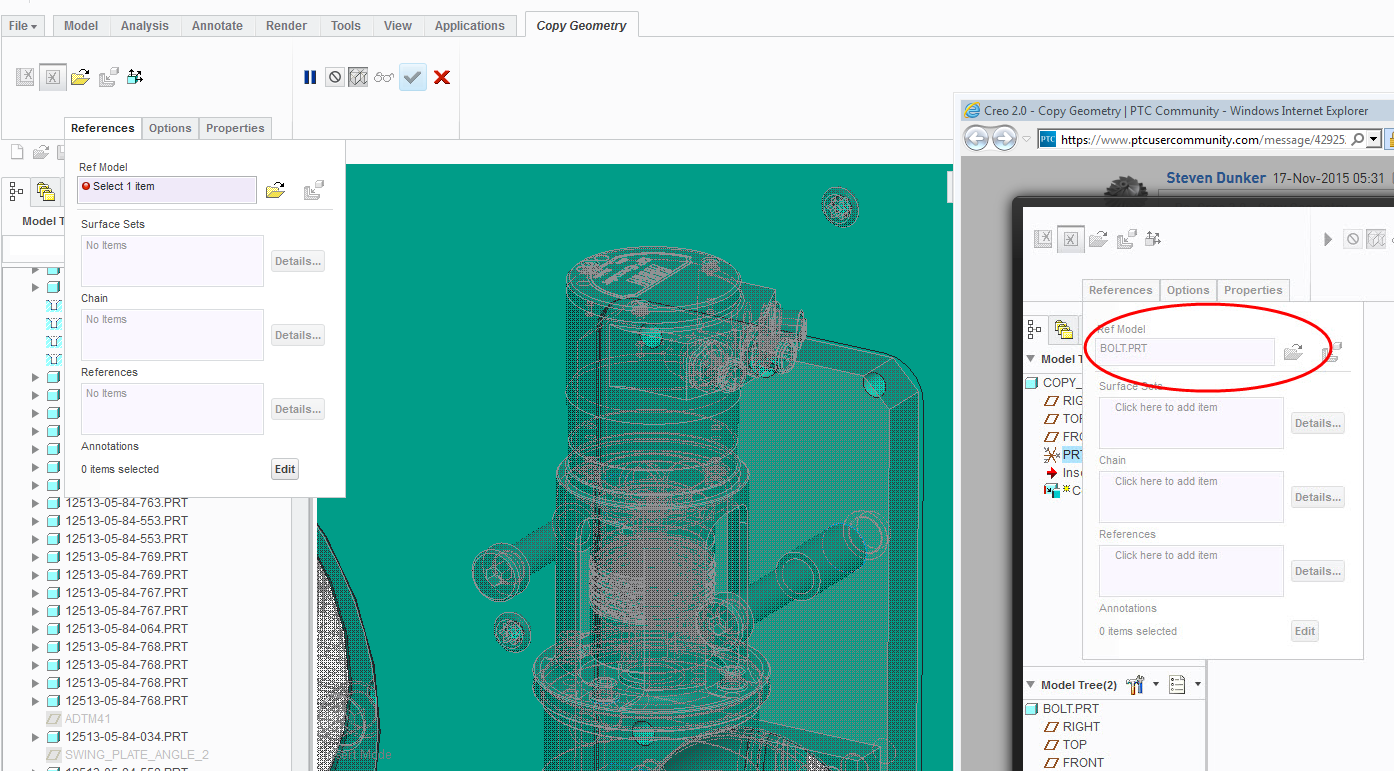The image size is (1394, 771).
Task: Cancel feature with the red X button
Action: (442, 77)
